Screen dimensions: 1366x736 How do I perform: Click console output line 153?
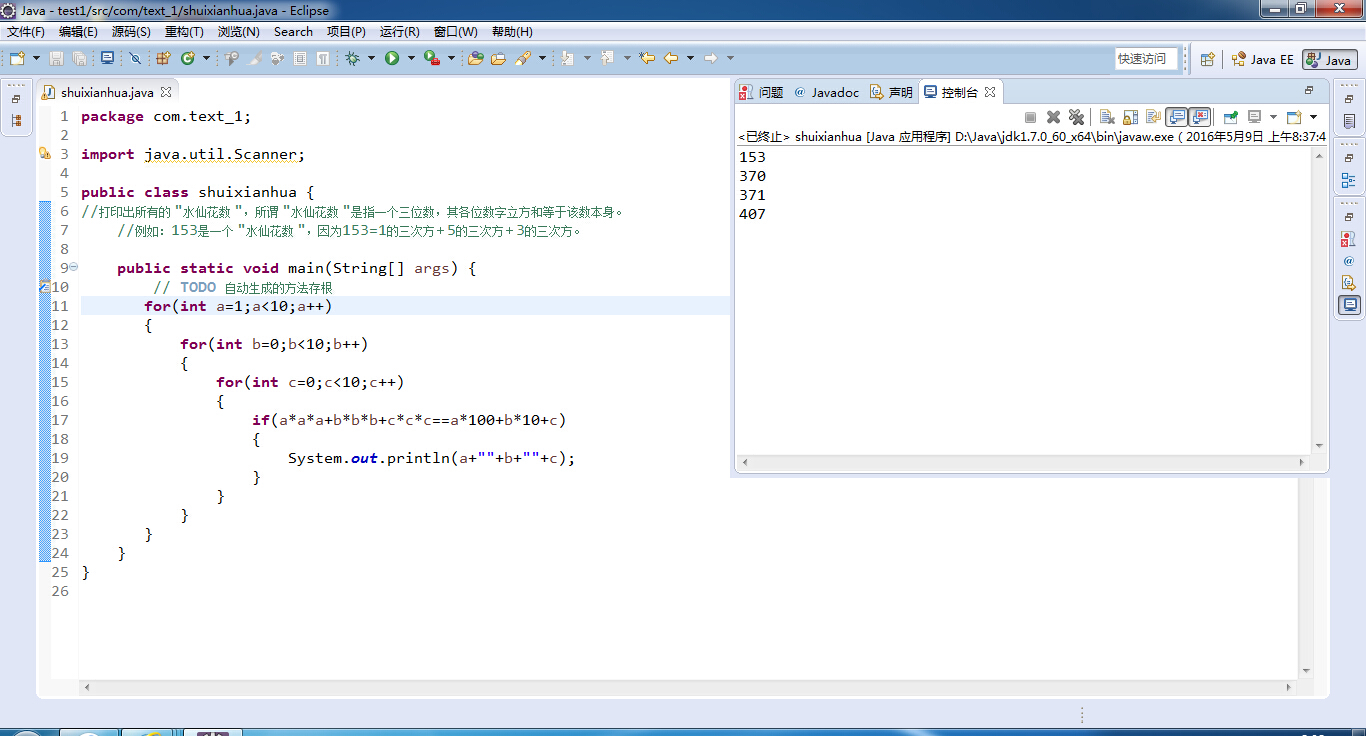[752, 157]
